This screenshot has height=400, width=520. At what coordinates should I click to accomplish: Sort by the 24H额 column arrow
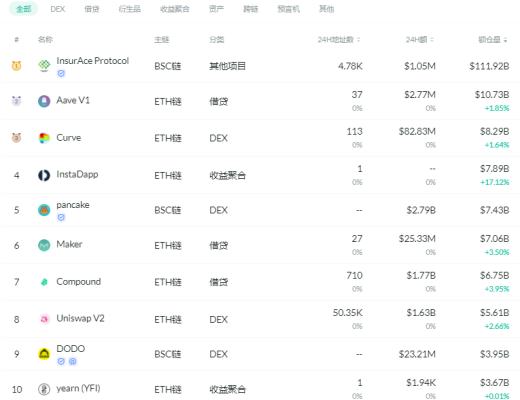[x=432, y=40]
